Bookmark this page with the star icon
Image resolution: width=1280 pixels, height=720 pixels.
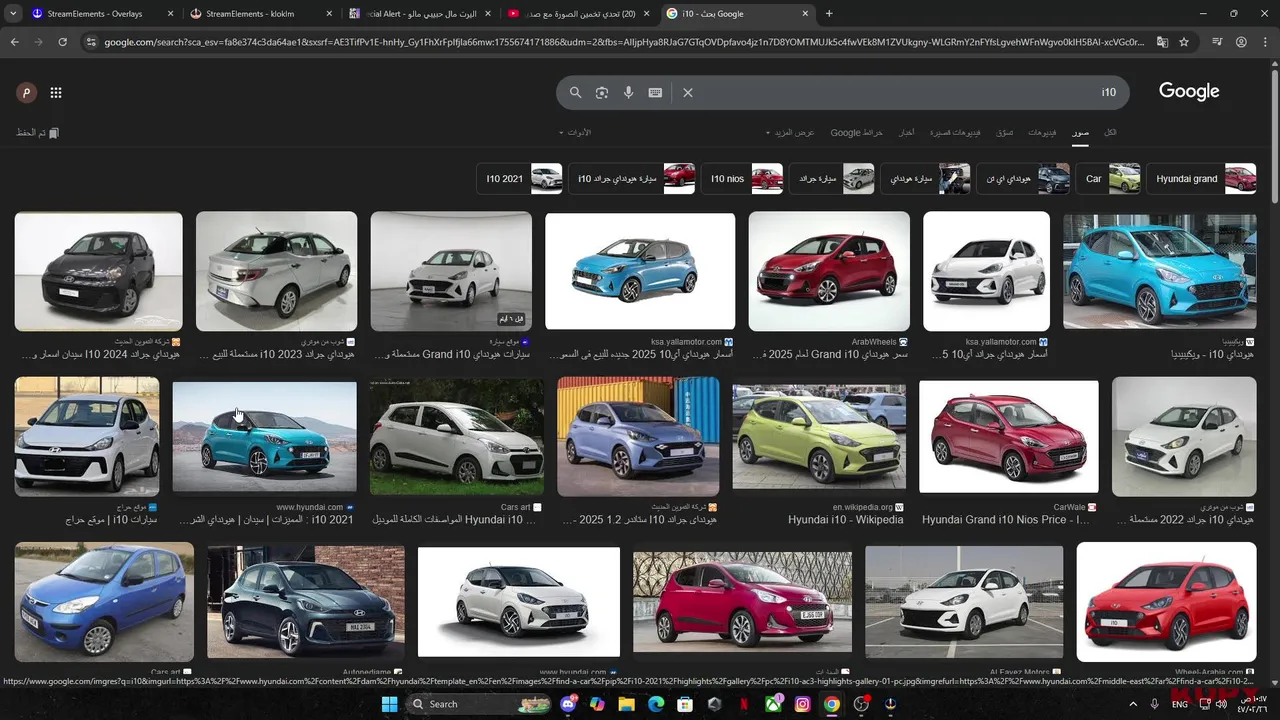(x=1184, y=42)
